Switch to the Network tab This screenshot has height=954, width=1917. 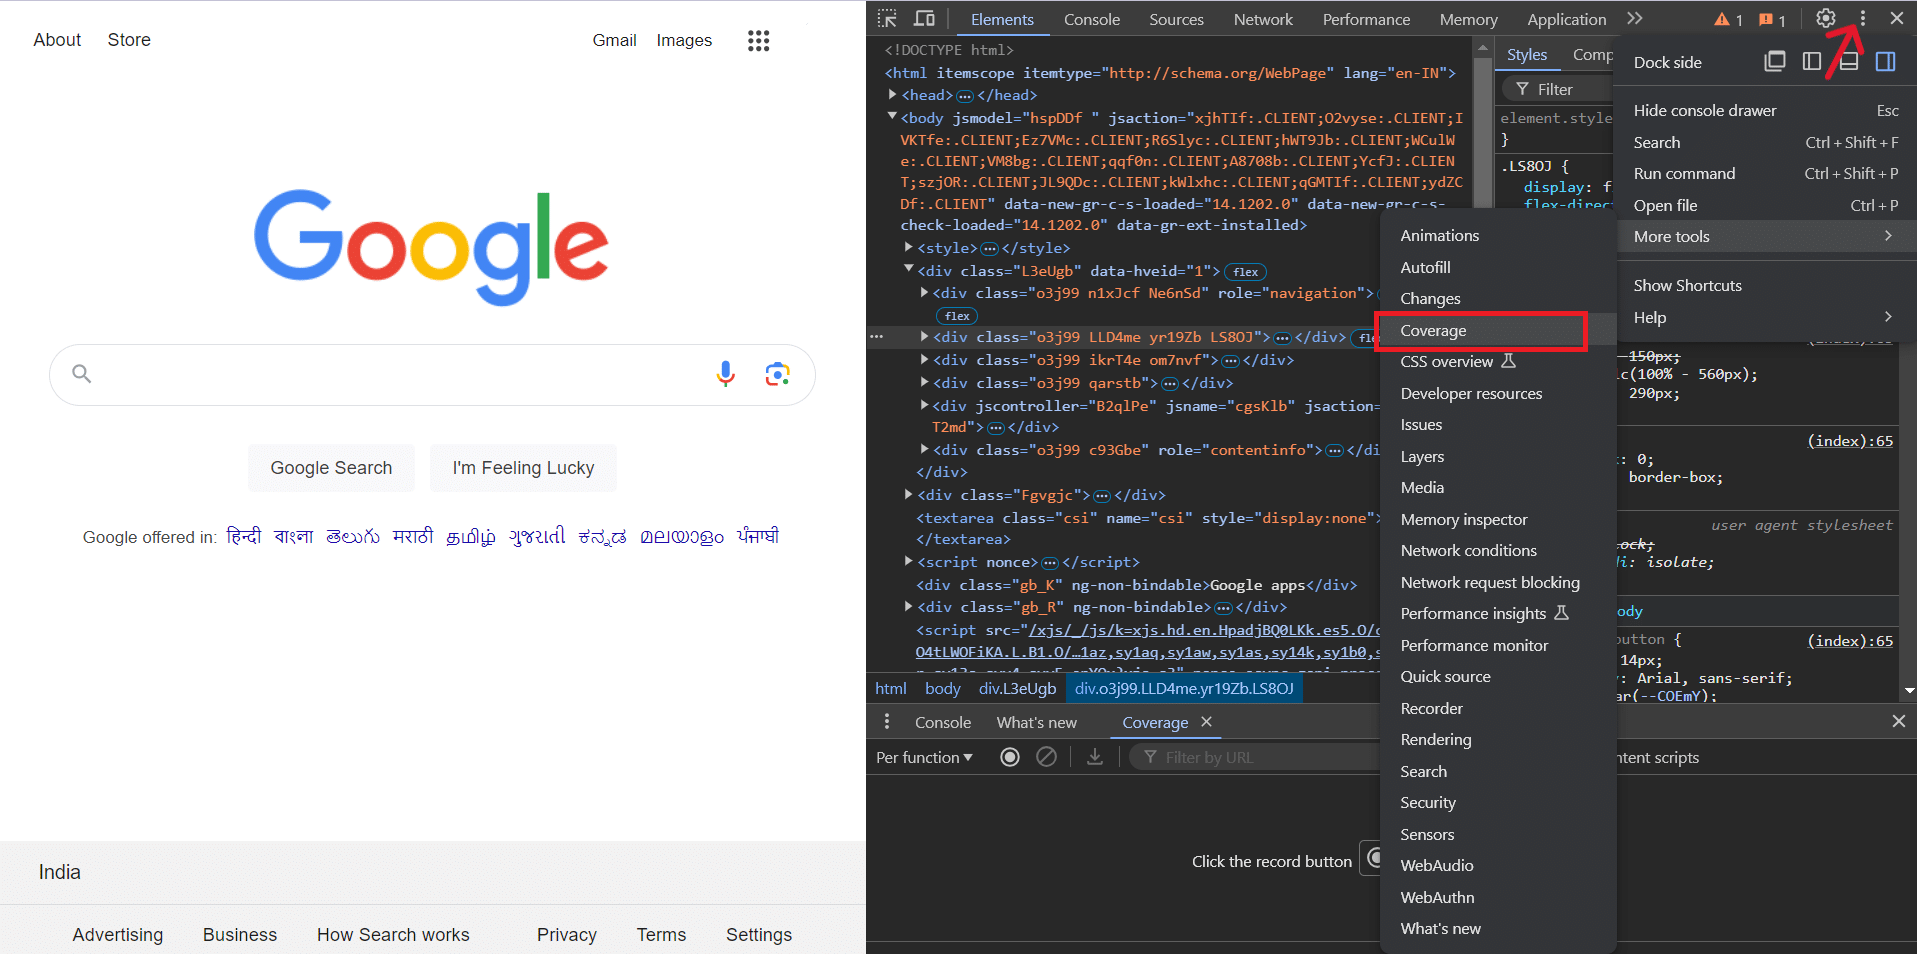[1263, 20]
